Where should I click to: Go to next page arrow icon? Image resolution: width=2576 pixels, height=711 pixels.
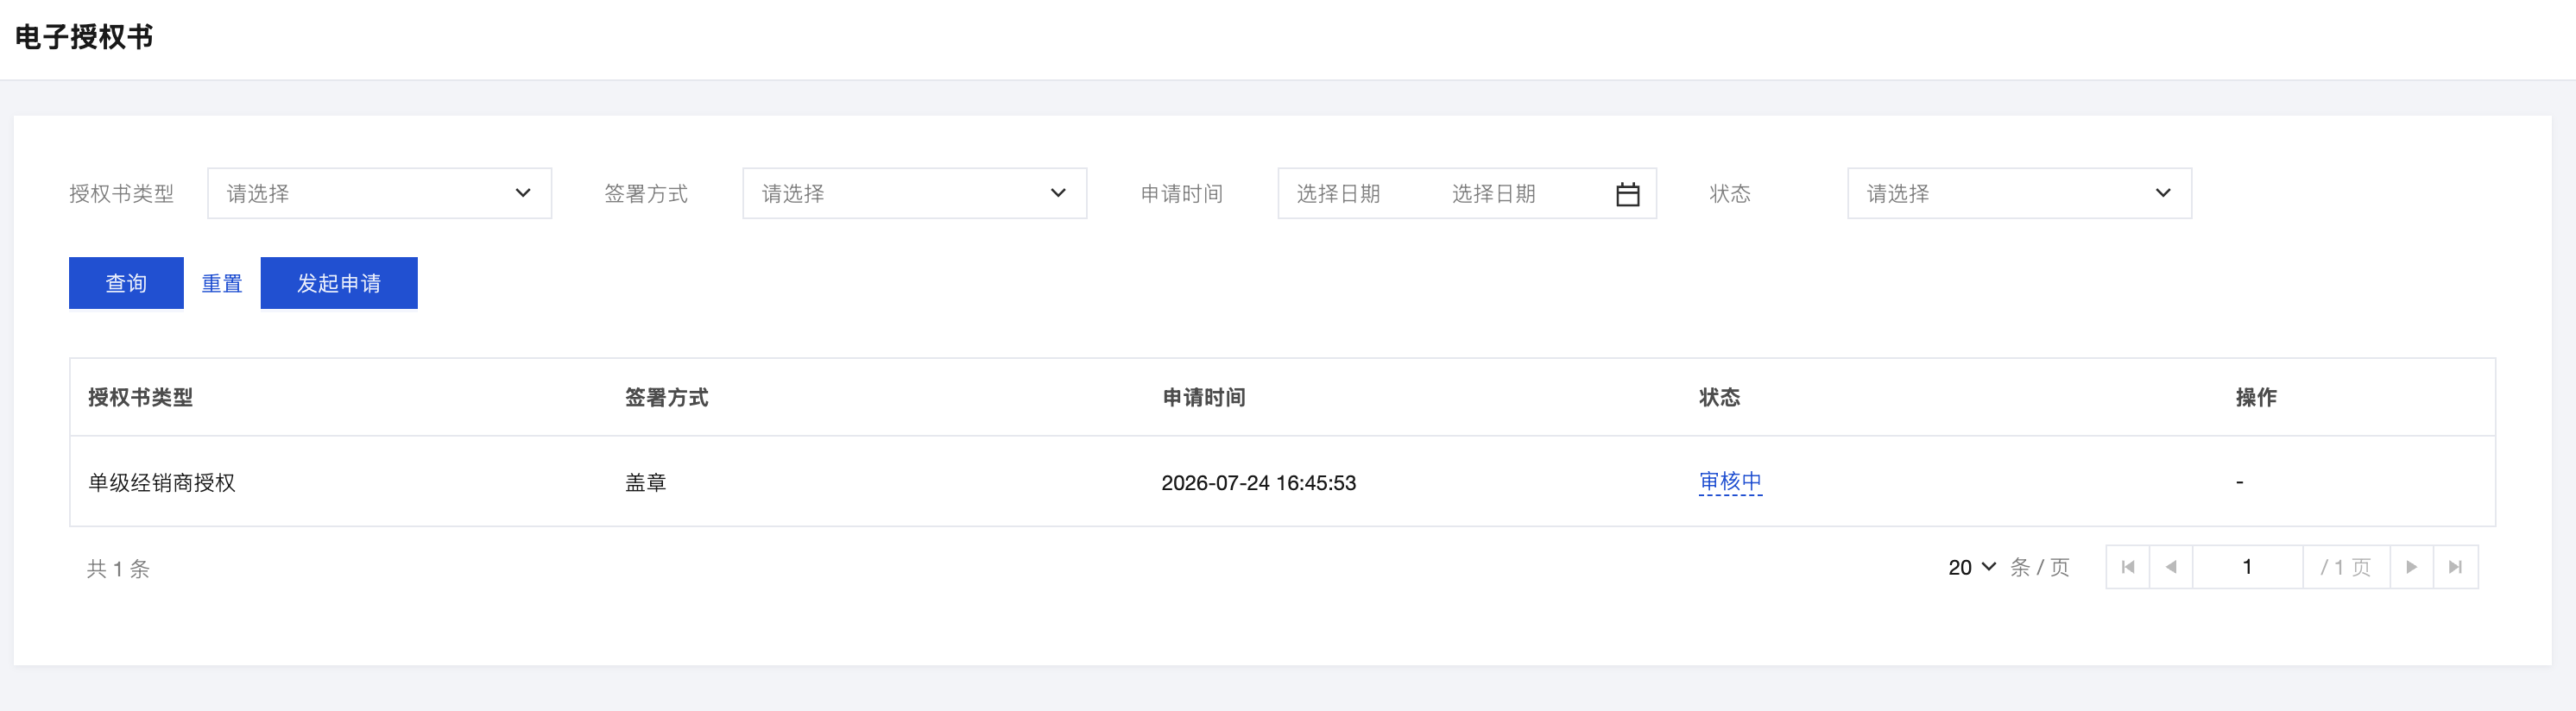click(x=2411, y=567)
